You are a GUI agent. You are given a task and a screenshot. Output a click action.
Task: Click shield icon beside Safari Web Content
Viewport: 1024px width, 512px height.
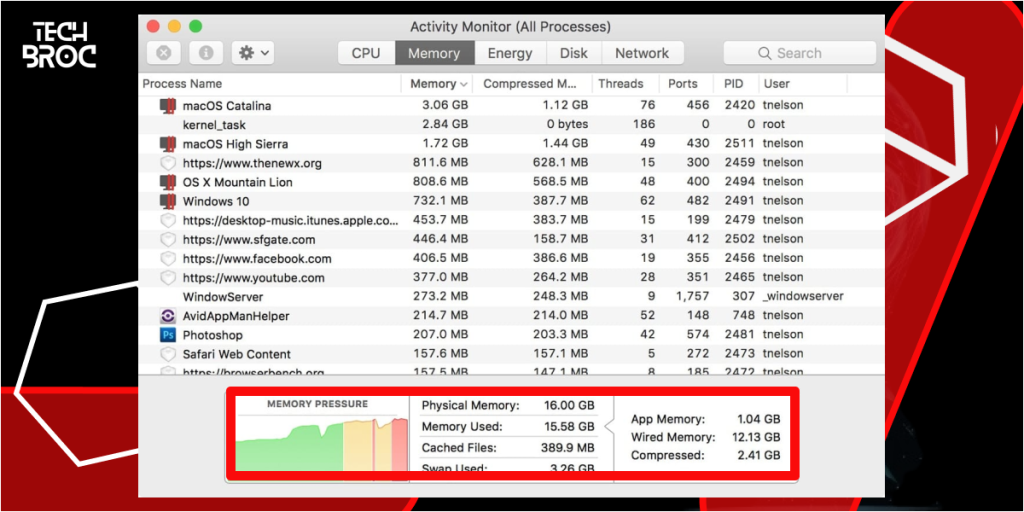pyautogui.click(x=168, y=354)
